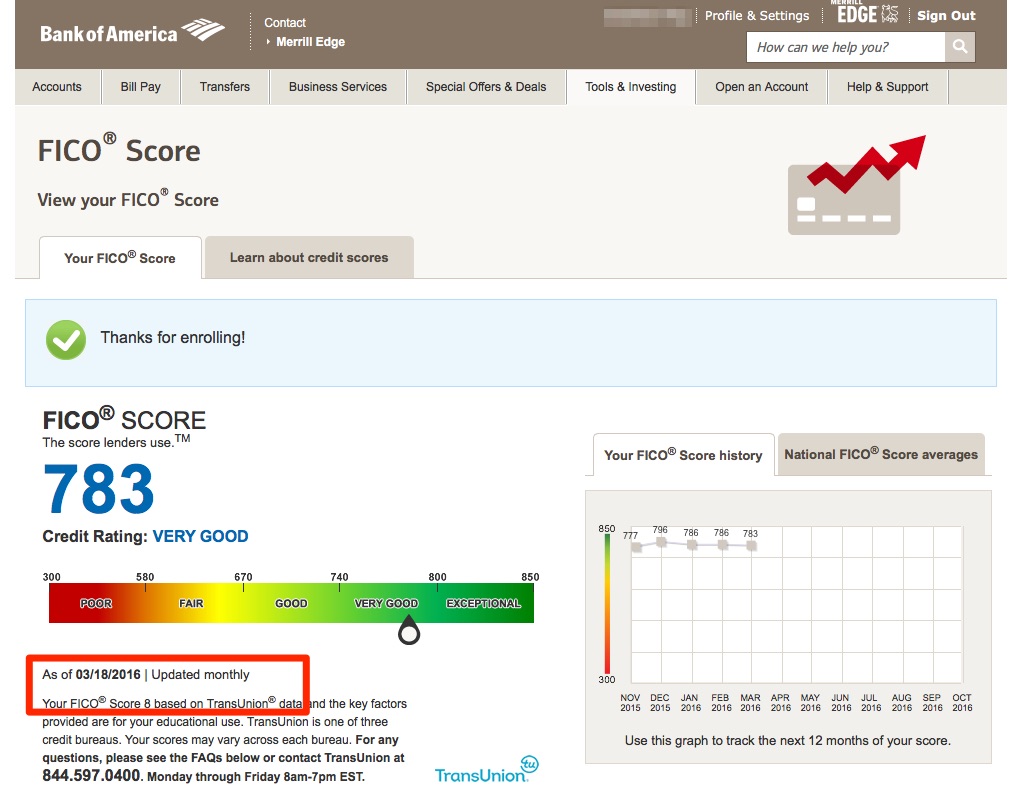Open the Accounts menu
1028x805 pixels.
(57, 87)
